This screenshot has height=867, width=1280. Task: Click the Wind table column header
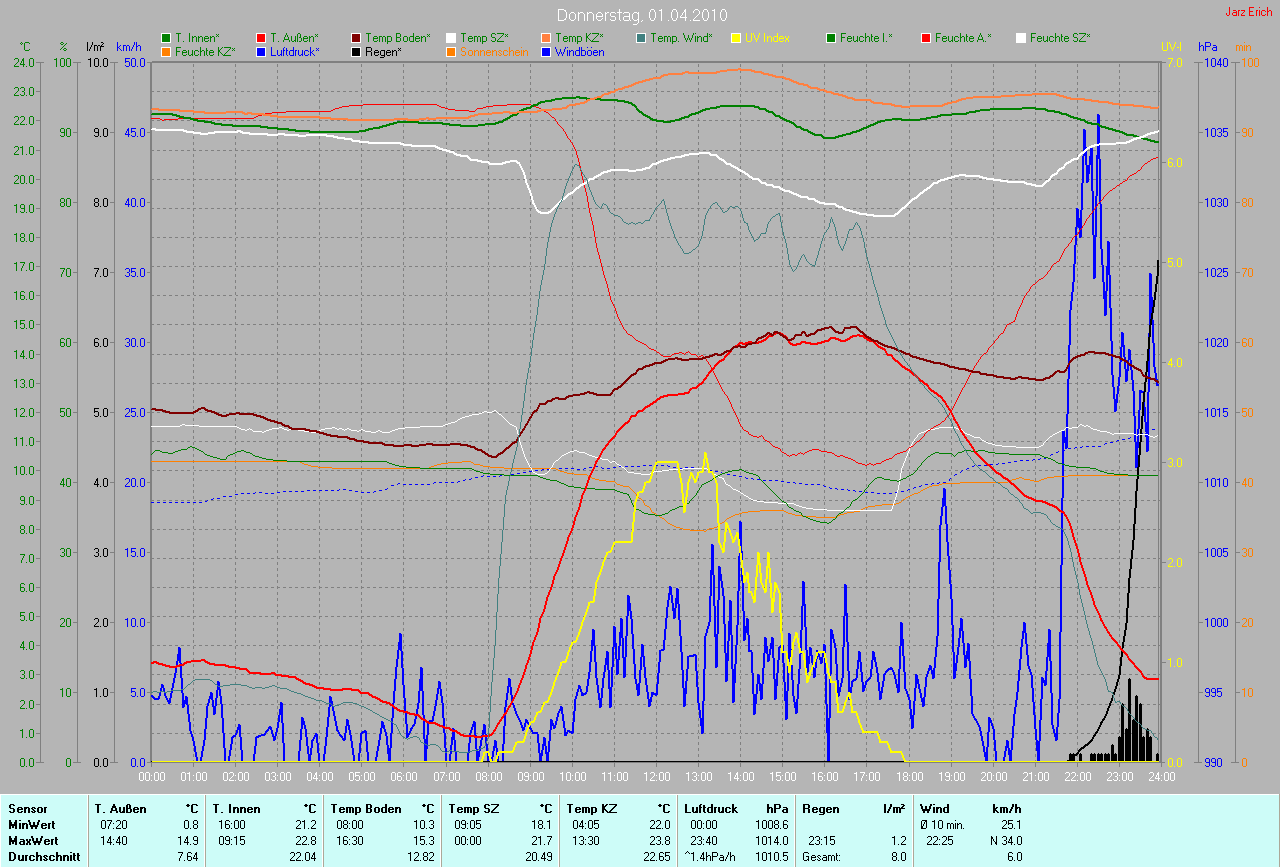coord(934,809)
